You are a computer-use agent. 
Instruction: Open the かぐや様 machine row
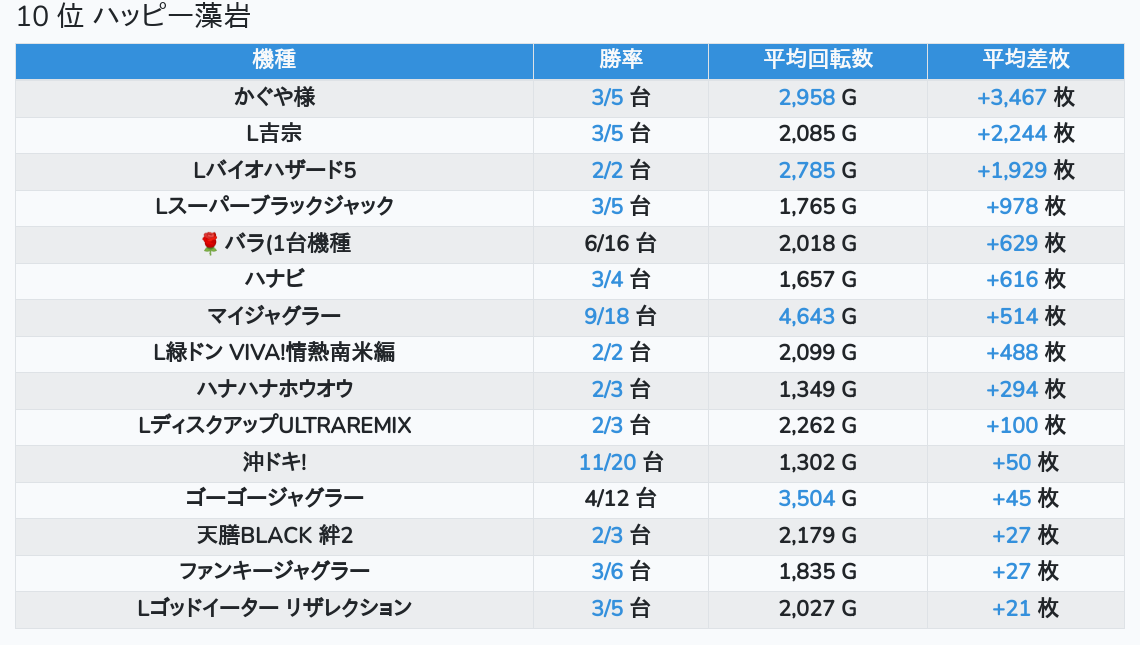point(274,98)
